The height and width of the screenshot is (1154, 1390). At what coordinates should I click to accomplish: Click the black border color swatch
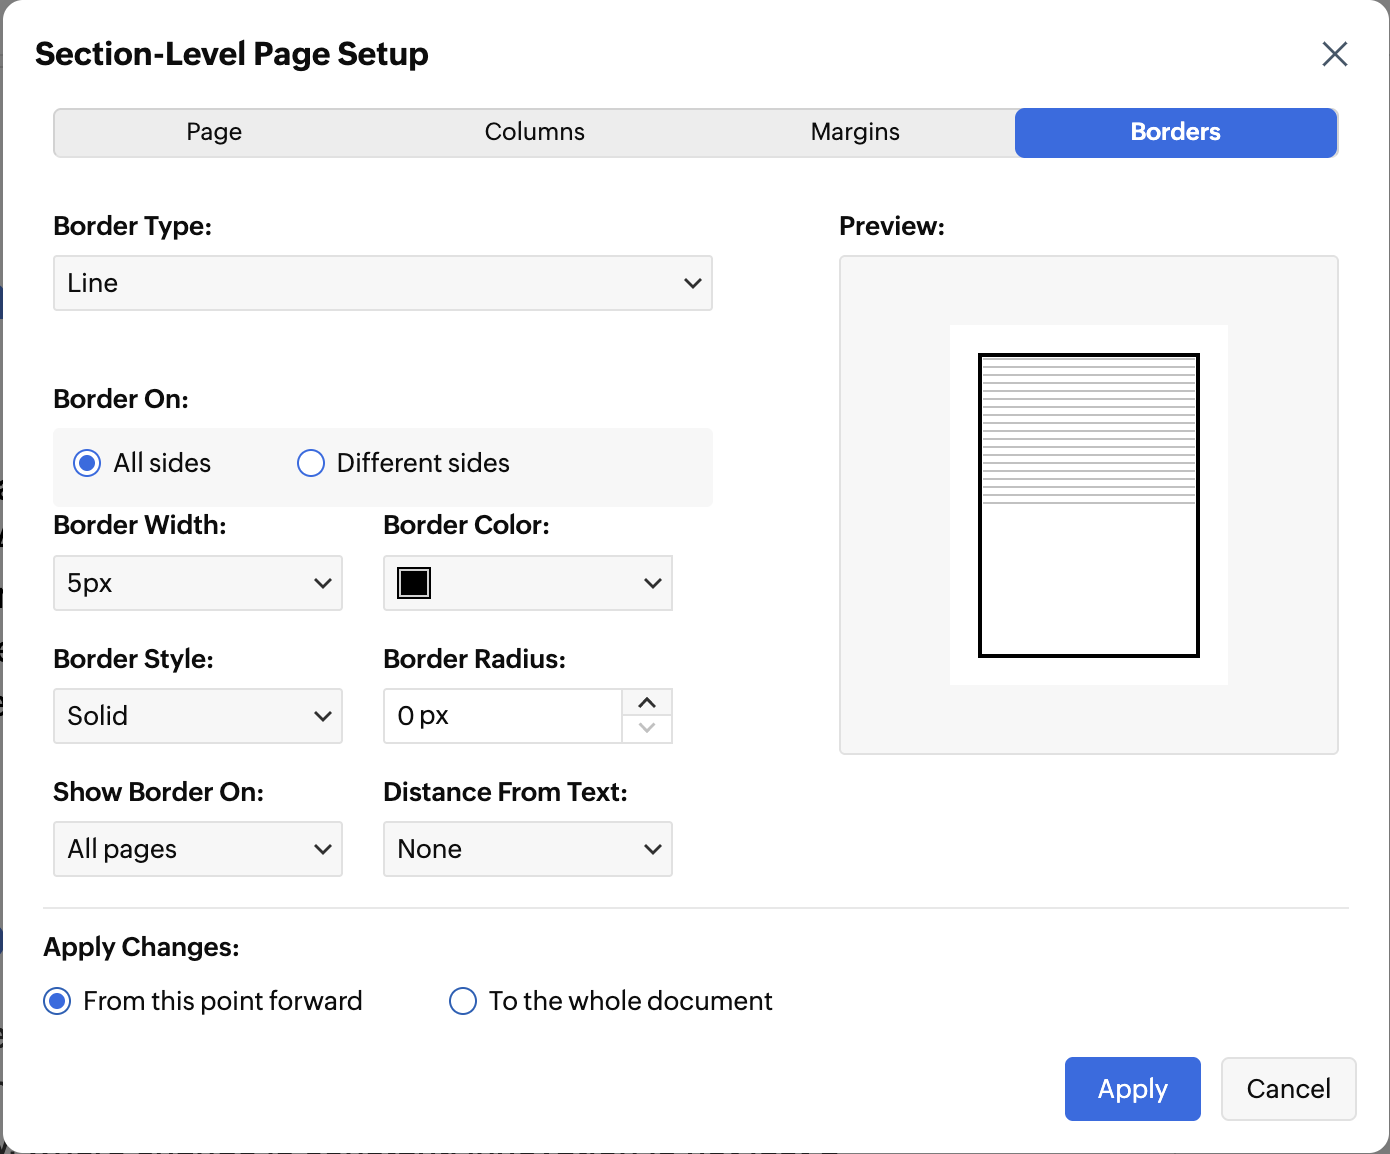coord(414,583)
